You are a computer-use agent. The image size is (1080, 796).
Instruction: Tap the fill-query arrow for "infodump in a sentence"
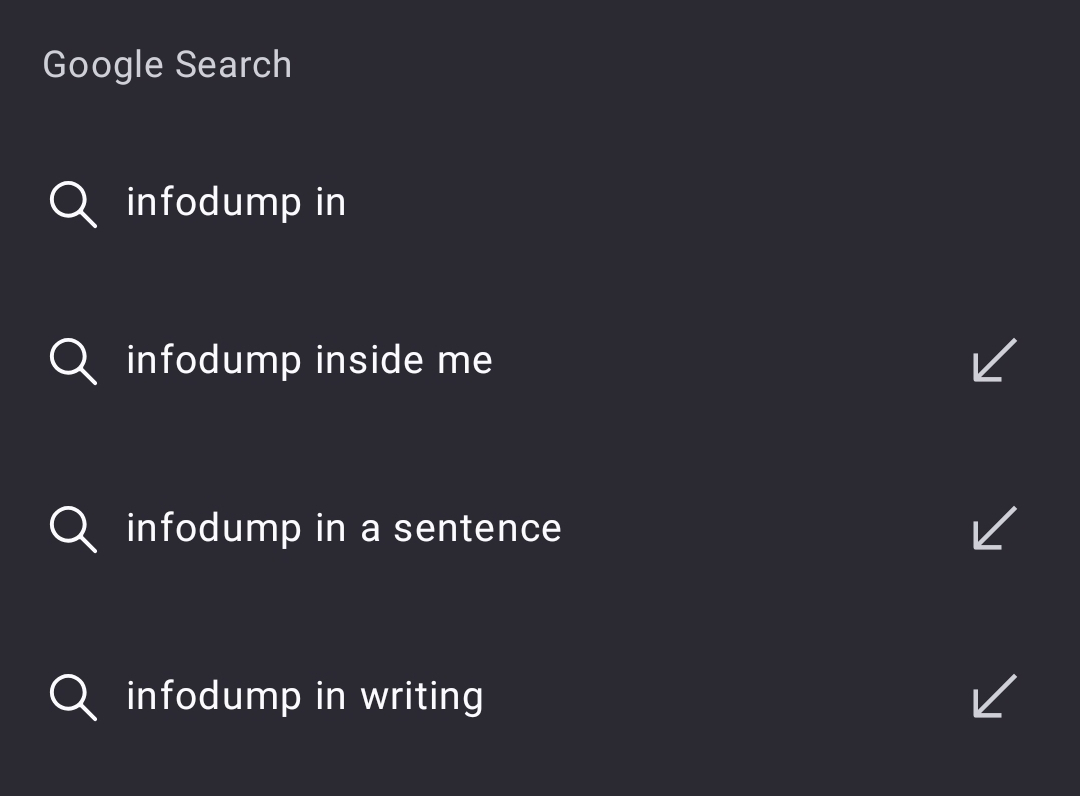tap(994, 528)
